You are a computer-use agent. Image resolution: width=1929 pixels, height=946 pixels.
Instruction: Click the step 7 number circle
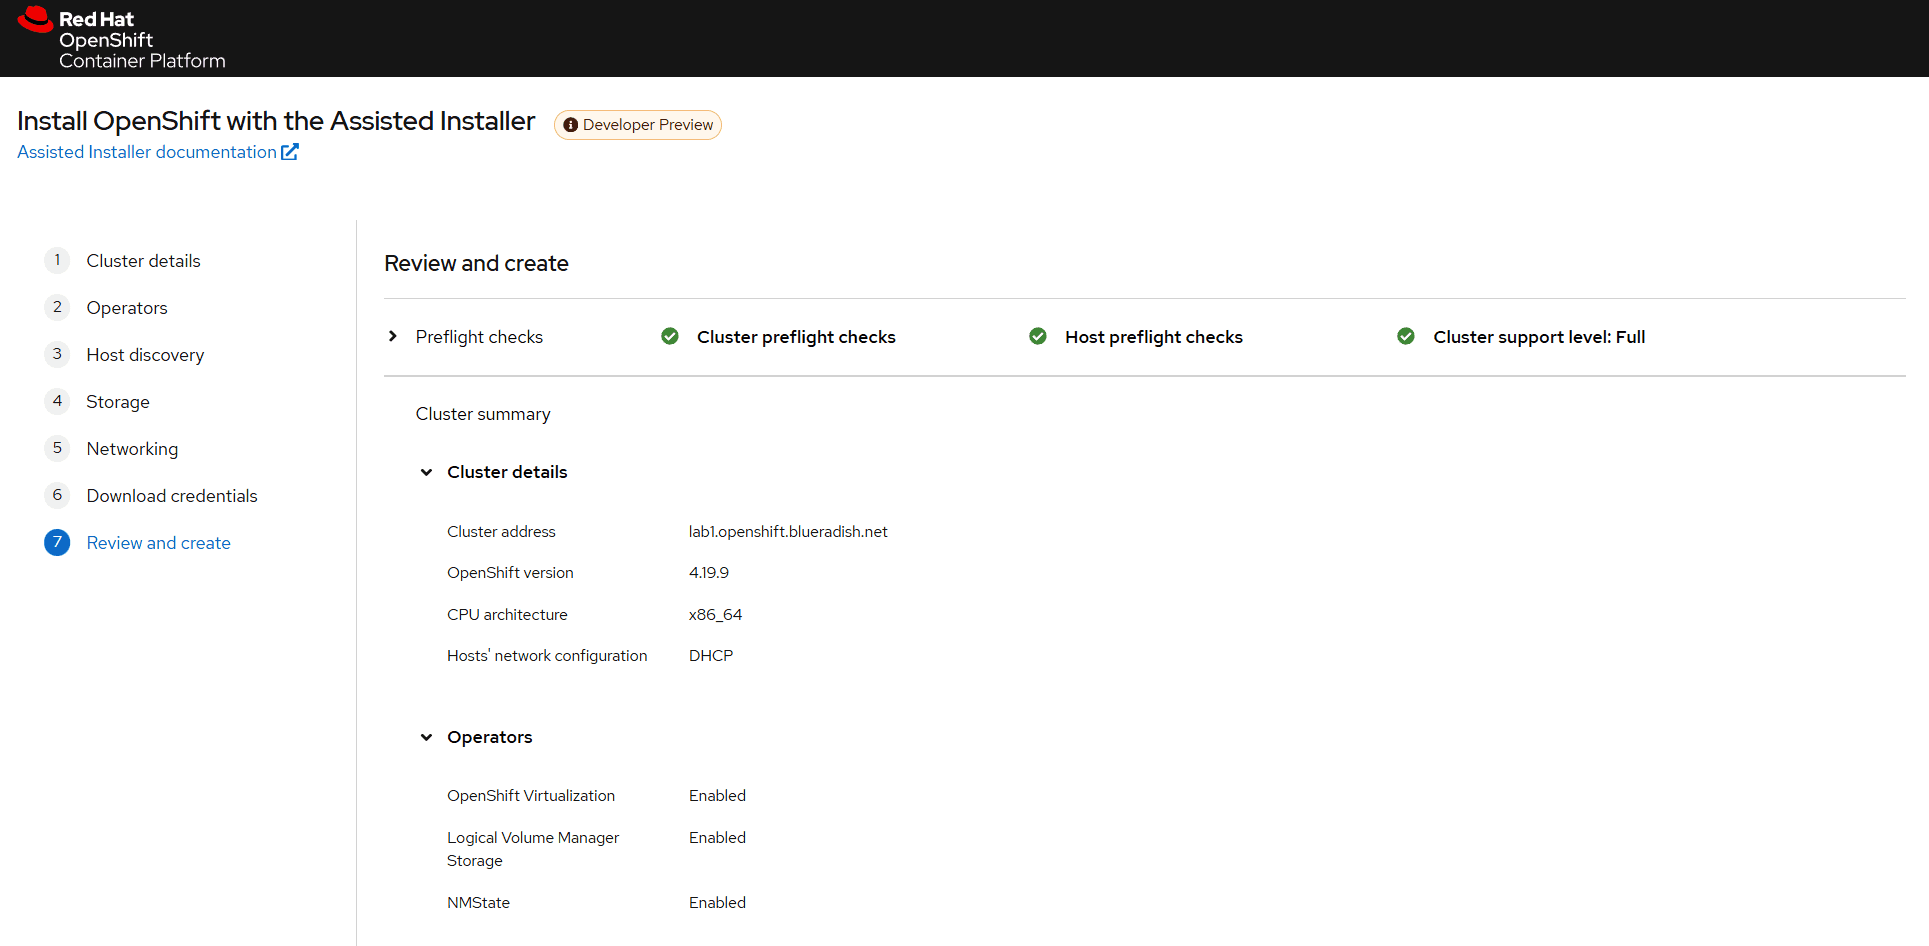coord(57,542)
